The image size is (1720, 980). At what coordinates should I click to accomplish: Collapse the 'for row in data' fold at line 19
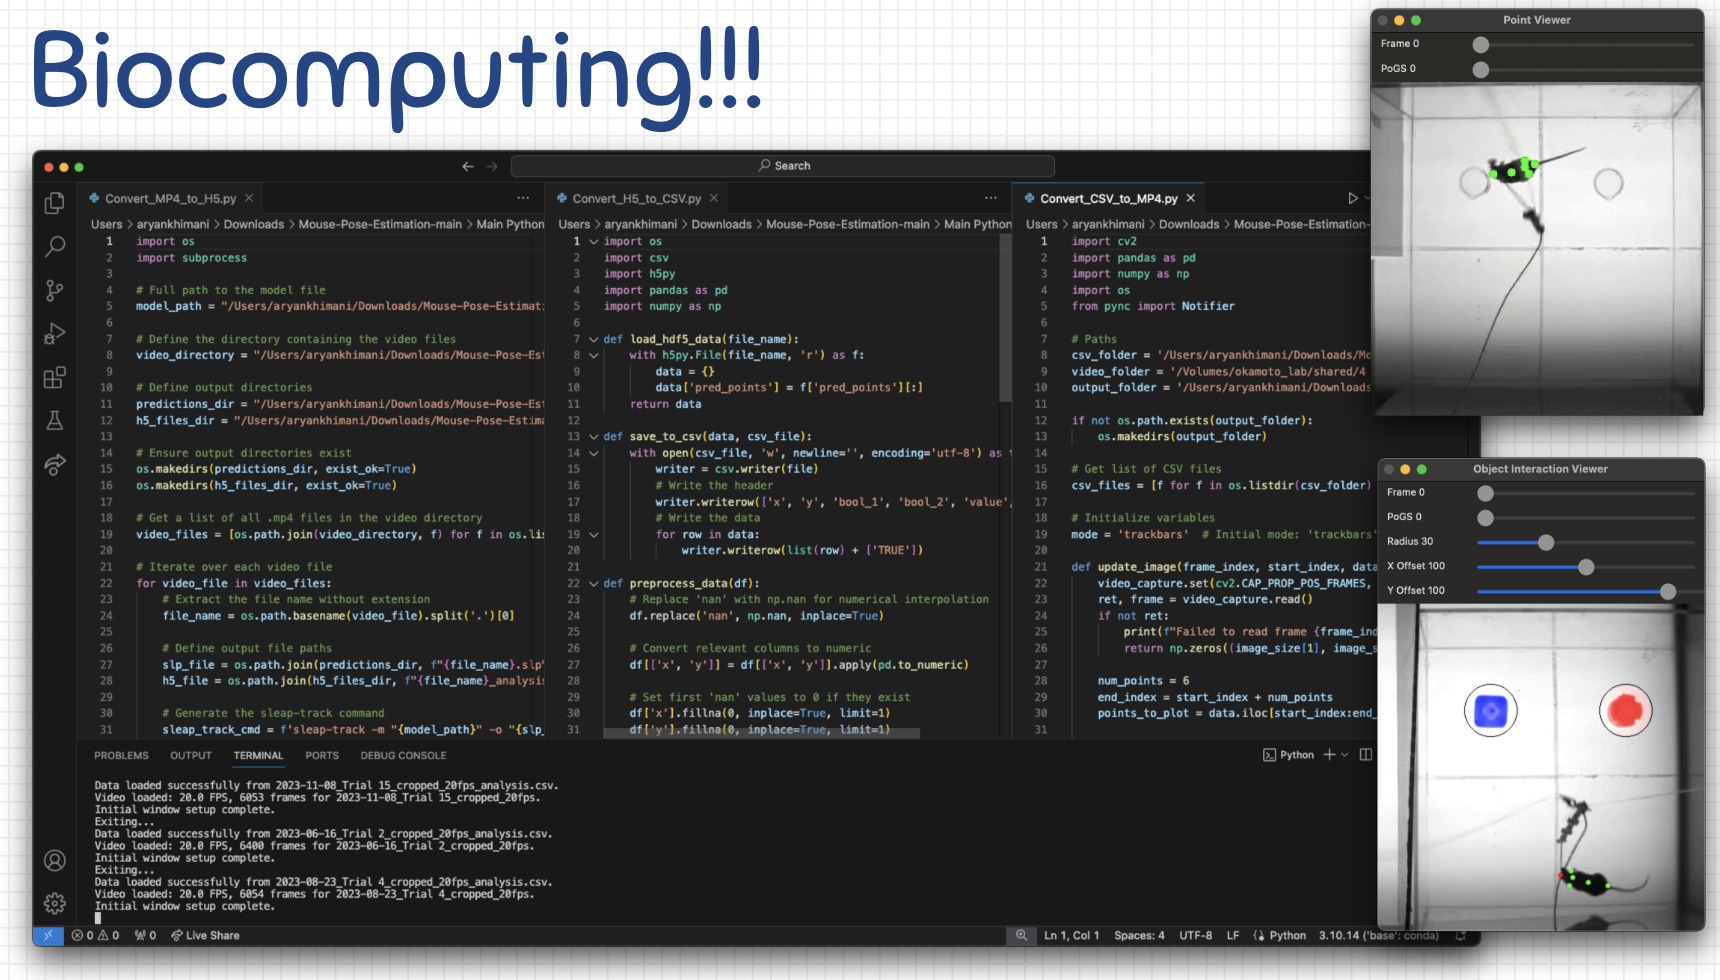(x=593, y=534)
